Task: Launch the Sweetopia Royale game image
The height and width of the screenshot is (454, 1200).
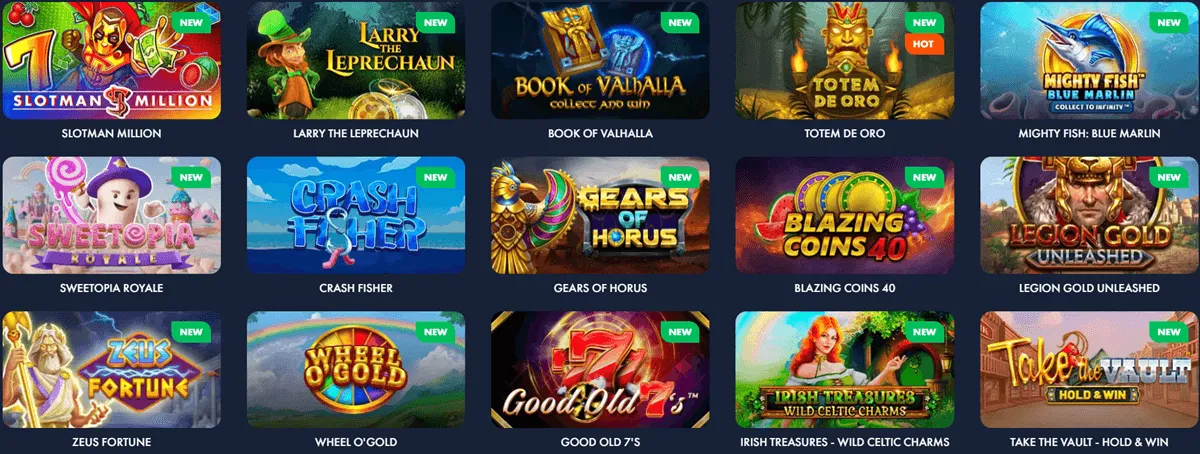Action: [112, 215]
